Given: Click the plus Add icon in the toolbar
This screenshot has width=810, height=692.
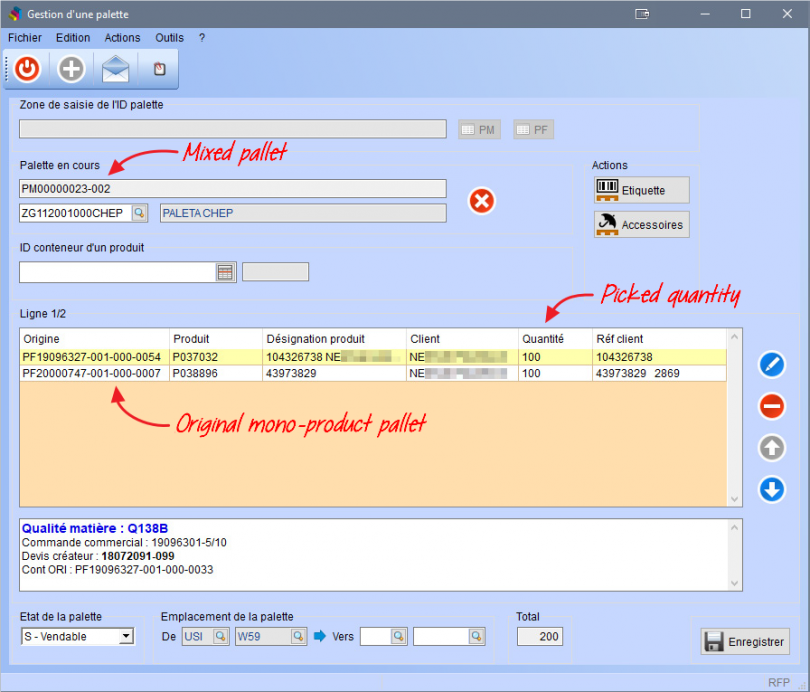Looking at the screenshot, I should pyautogui.click(x=70, y=68).
